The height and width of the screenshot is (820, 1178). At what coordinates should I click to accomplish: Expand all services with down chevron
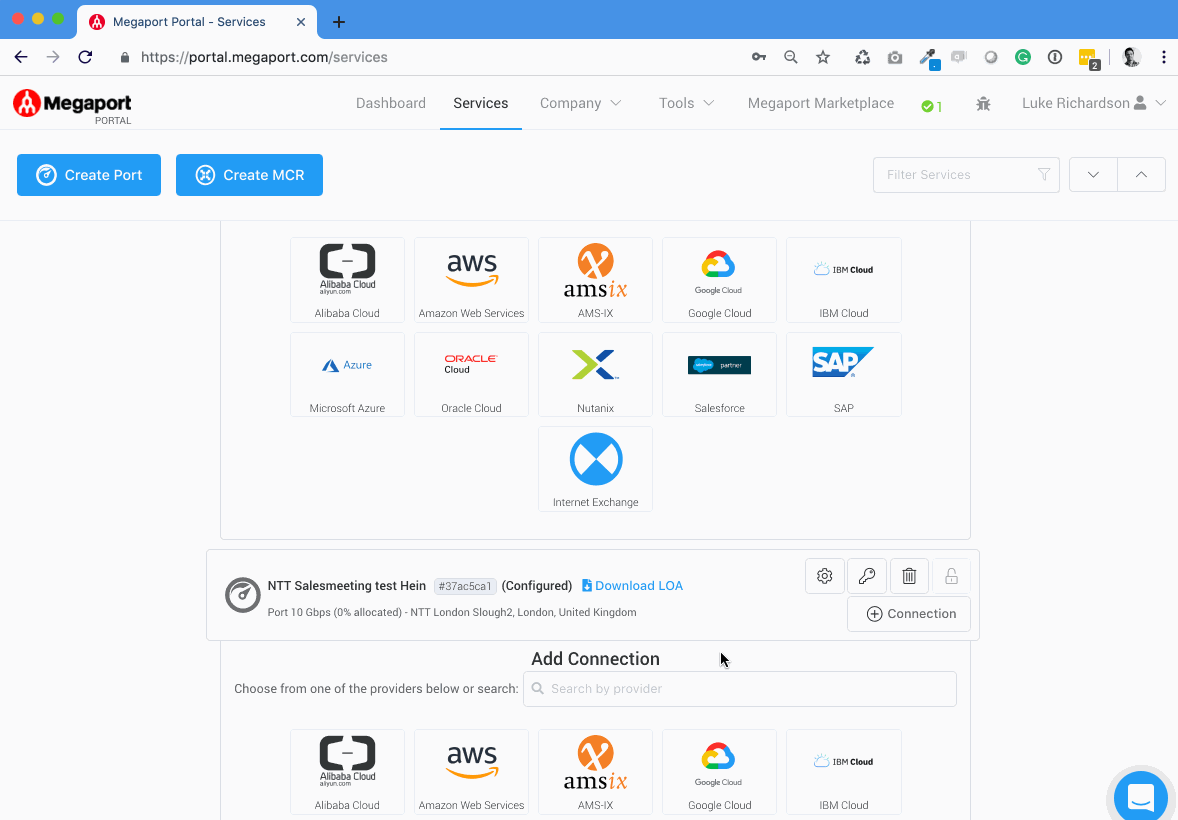[x=1093, y=174]
